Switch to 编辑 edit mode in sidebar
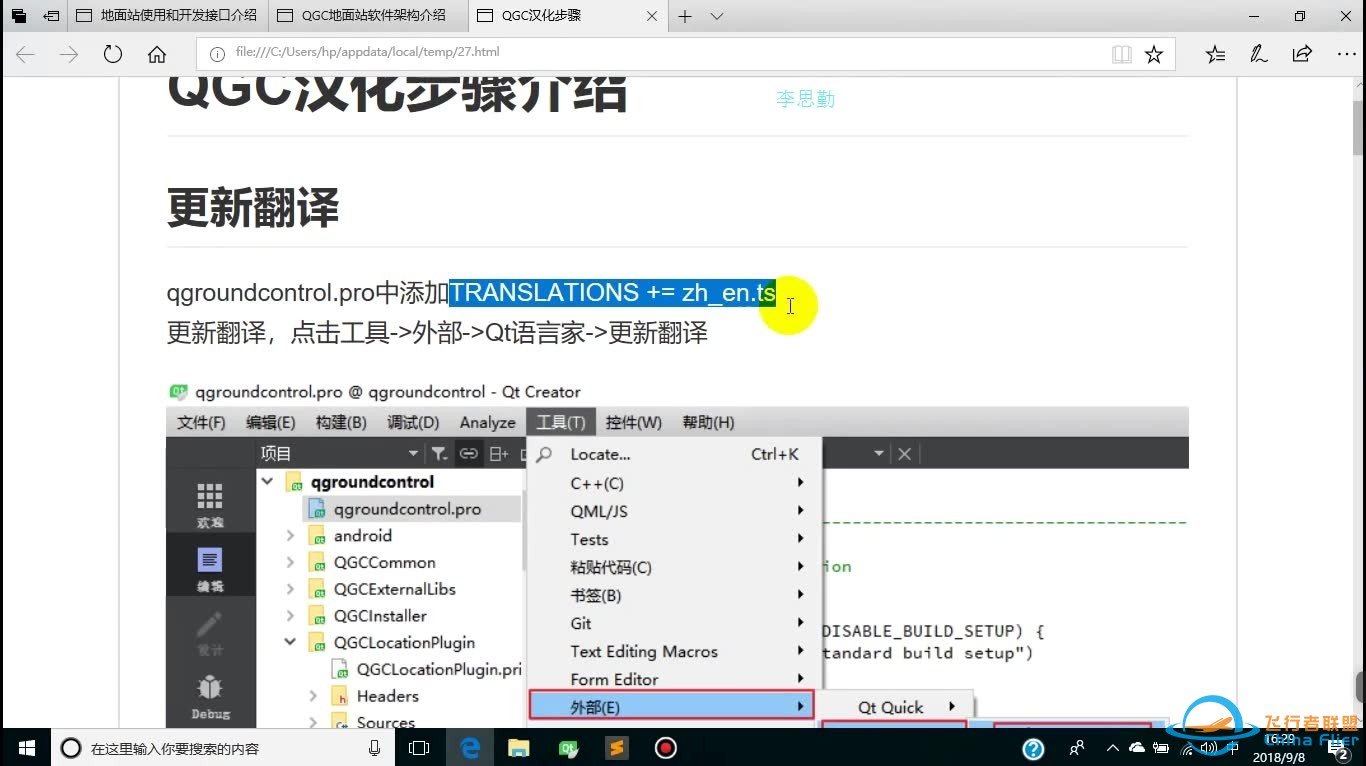This screenshot has width=1366, height=766. 210,568
